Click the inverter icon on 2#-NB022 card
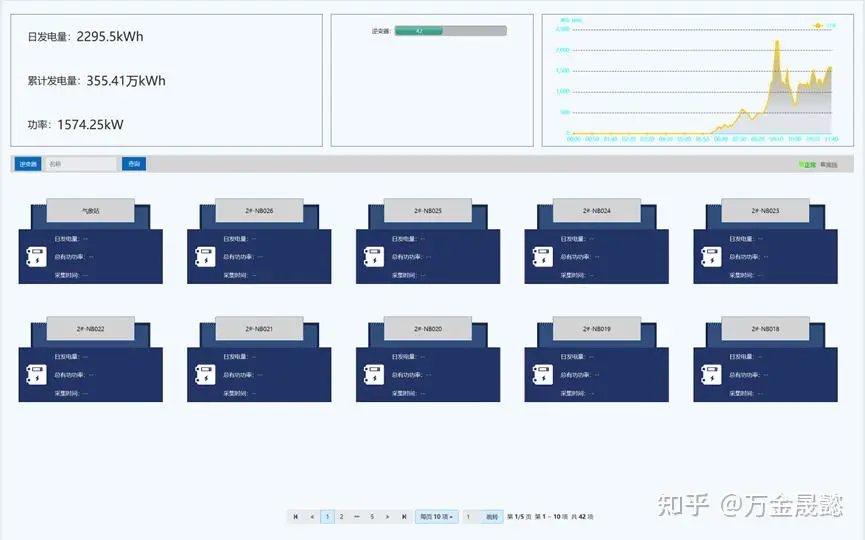The width and height of the screenshot is (865, 540). (x=35, y=375)
